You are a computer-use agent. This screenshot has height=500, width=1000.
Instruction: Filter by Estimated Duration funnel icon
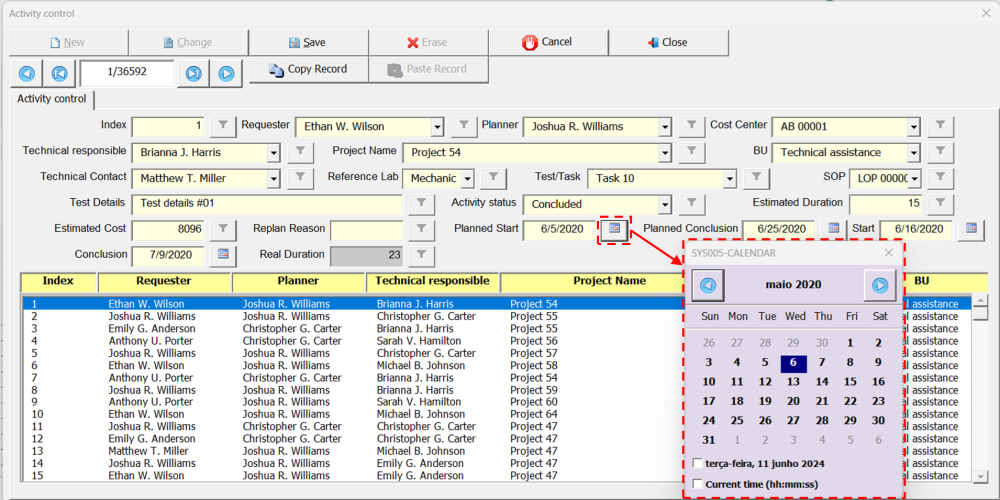coord(941,204)
